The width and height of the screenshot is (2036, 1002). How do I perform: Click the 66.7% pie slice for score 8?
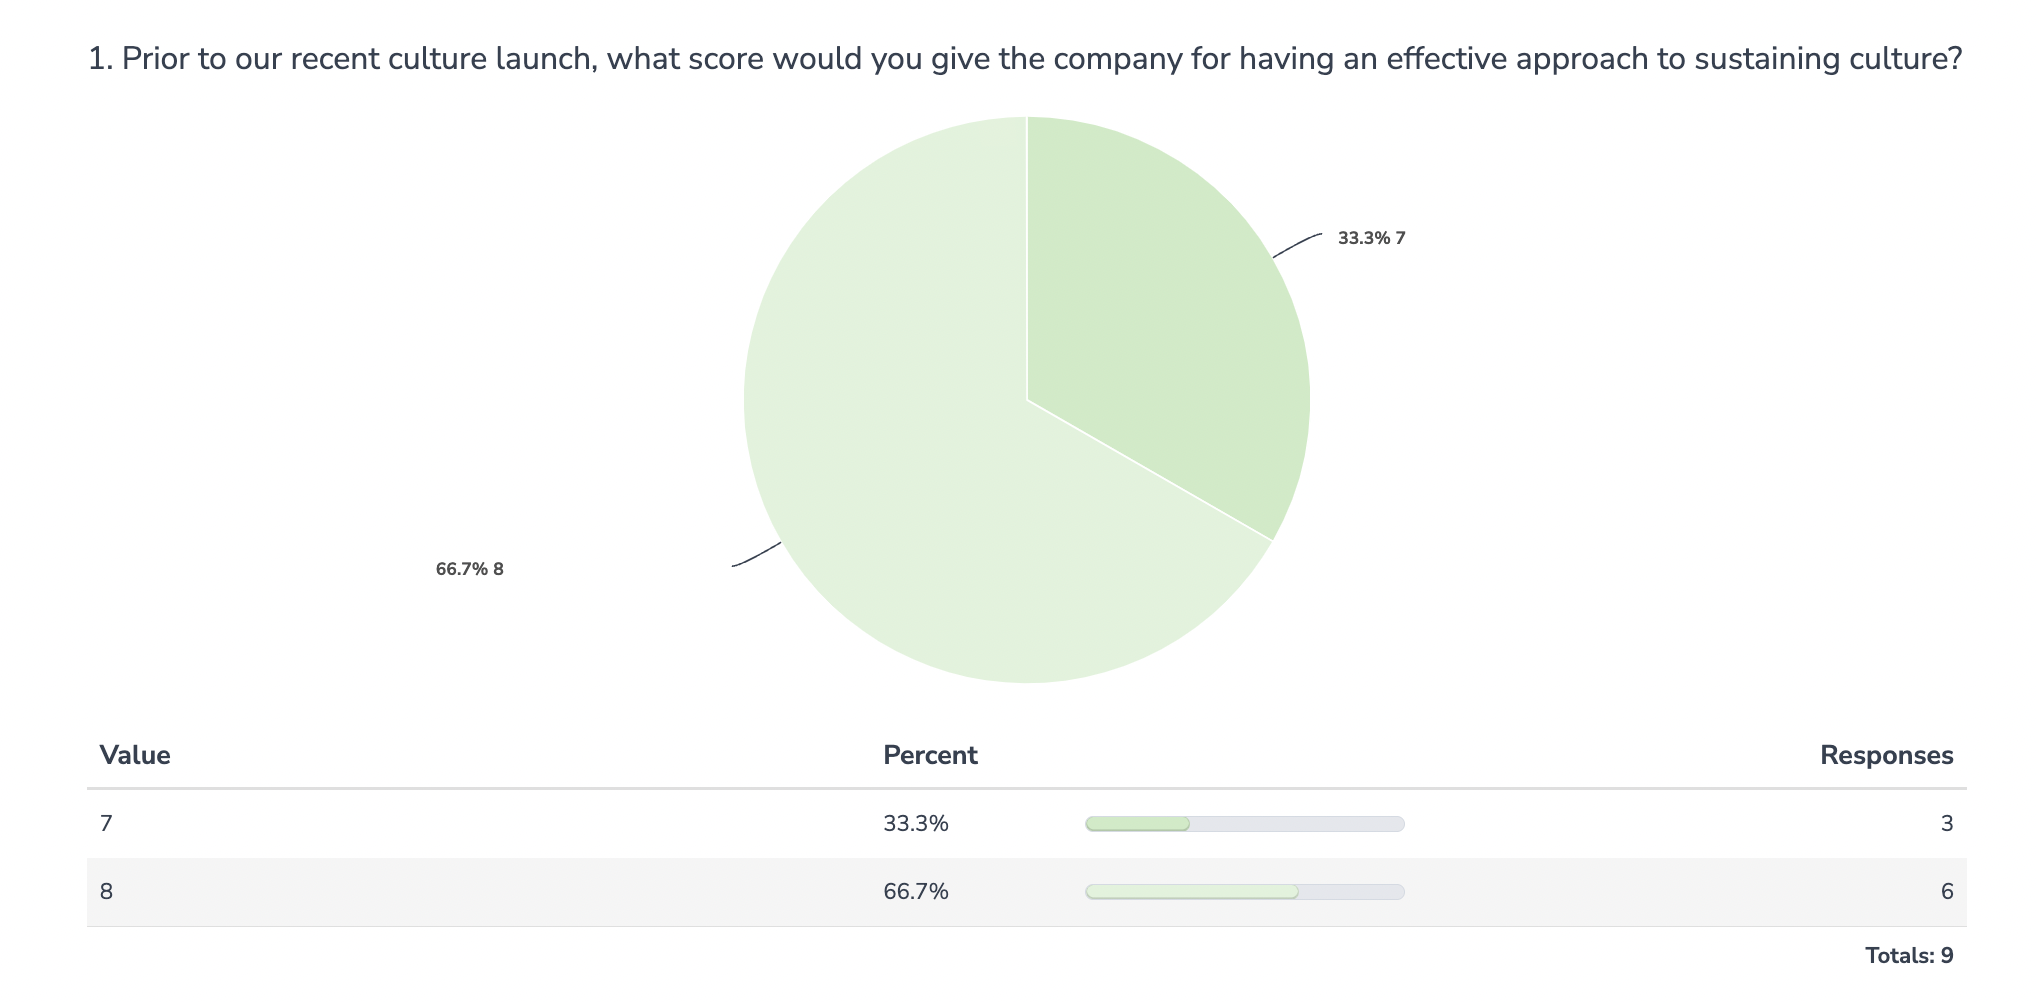point(900,450)
